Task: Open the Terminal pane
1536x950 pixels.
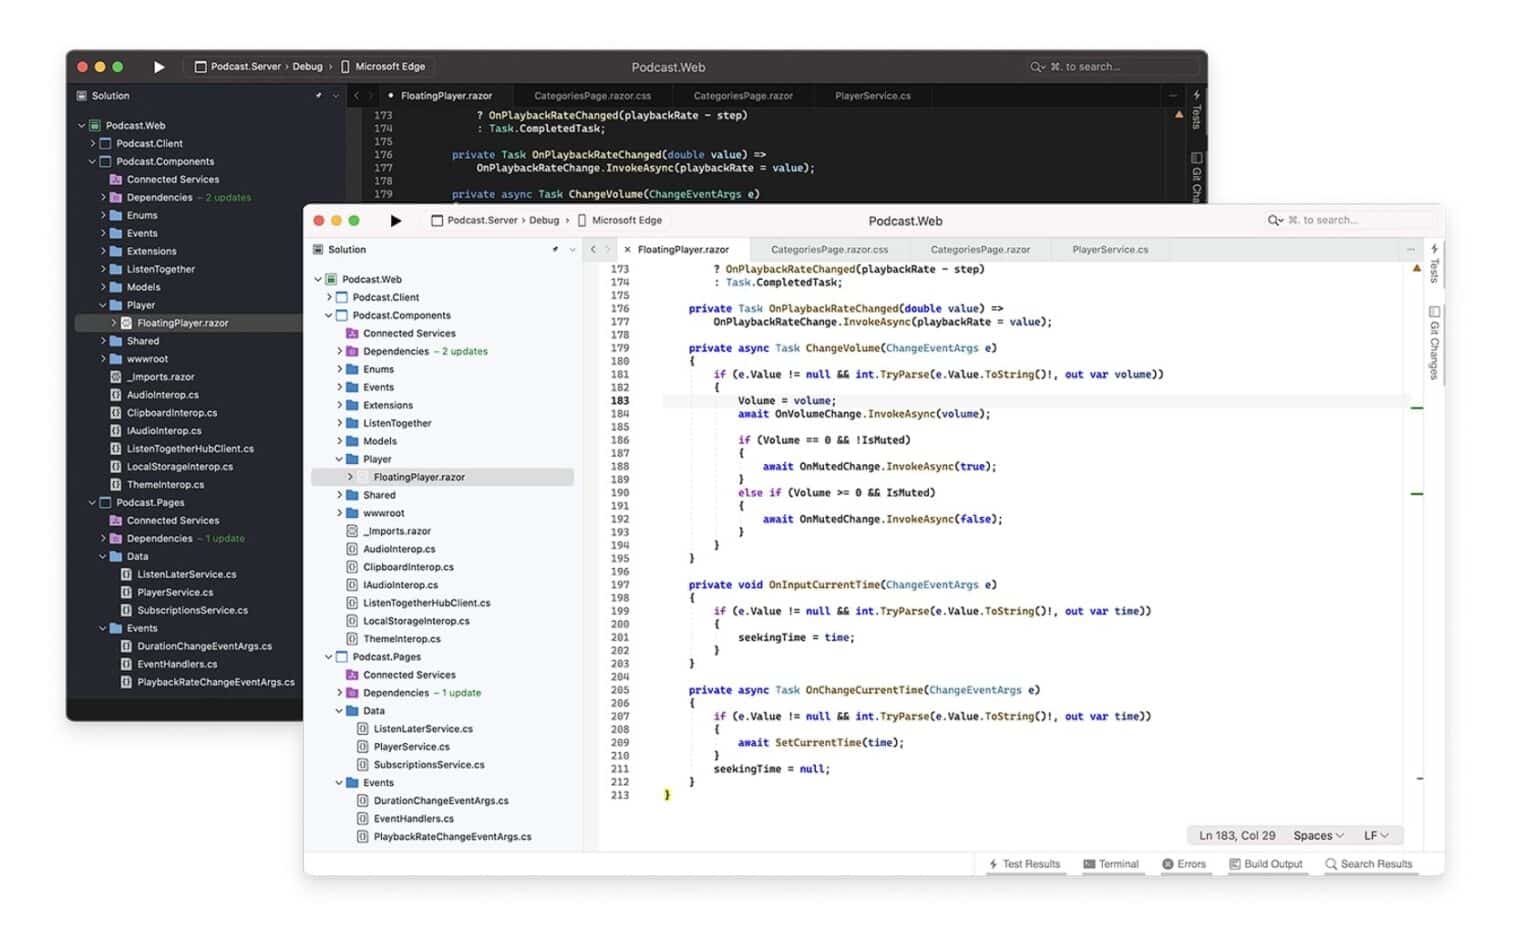Action: 1111,864
